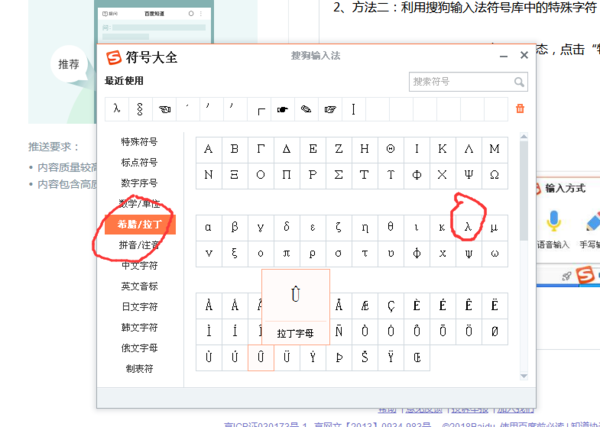Click the magnifier search icon

519,82
